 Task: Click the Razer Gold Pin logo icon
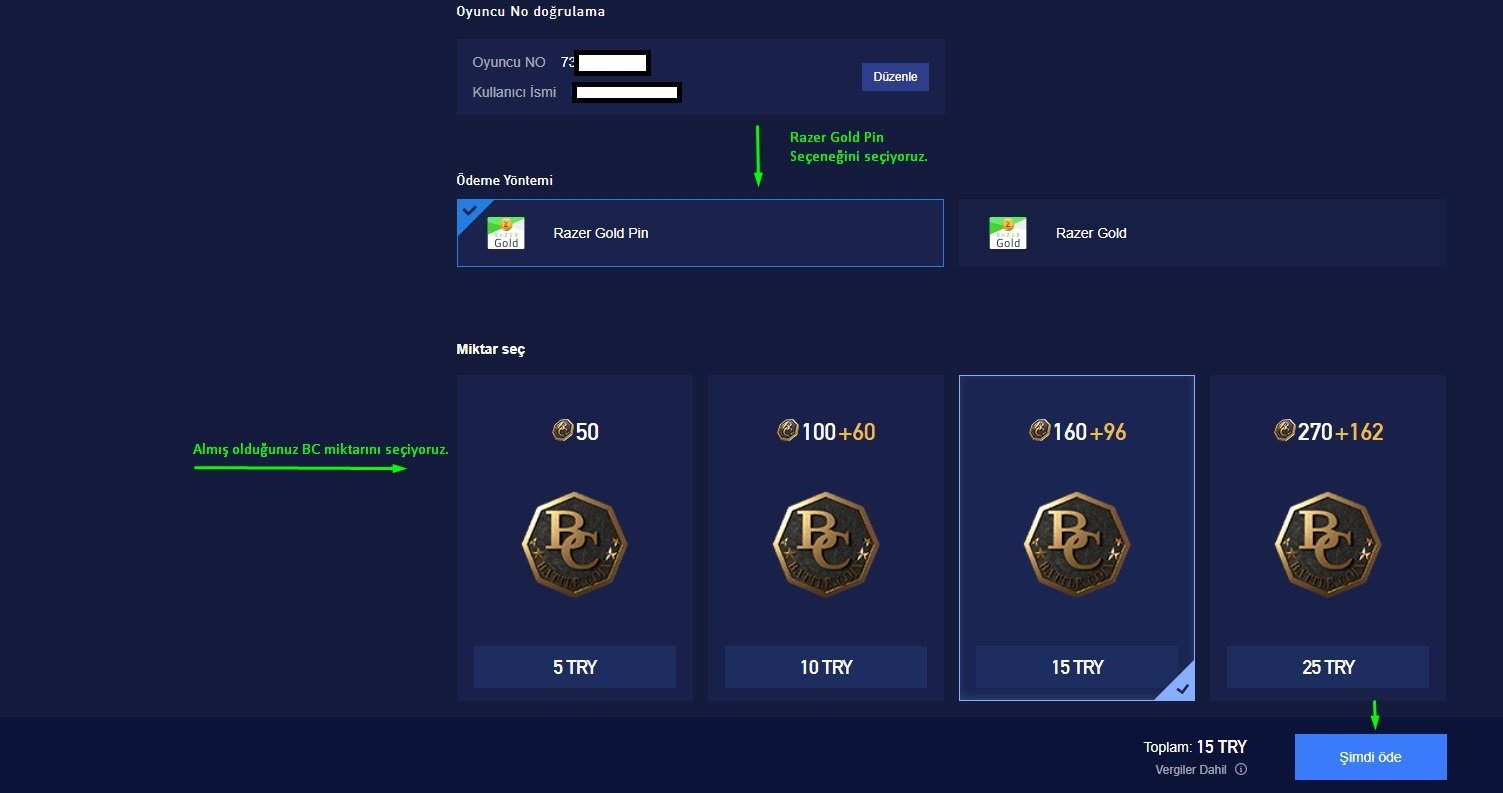click(506, 233)
